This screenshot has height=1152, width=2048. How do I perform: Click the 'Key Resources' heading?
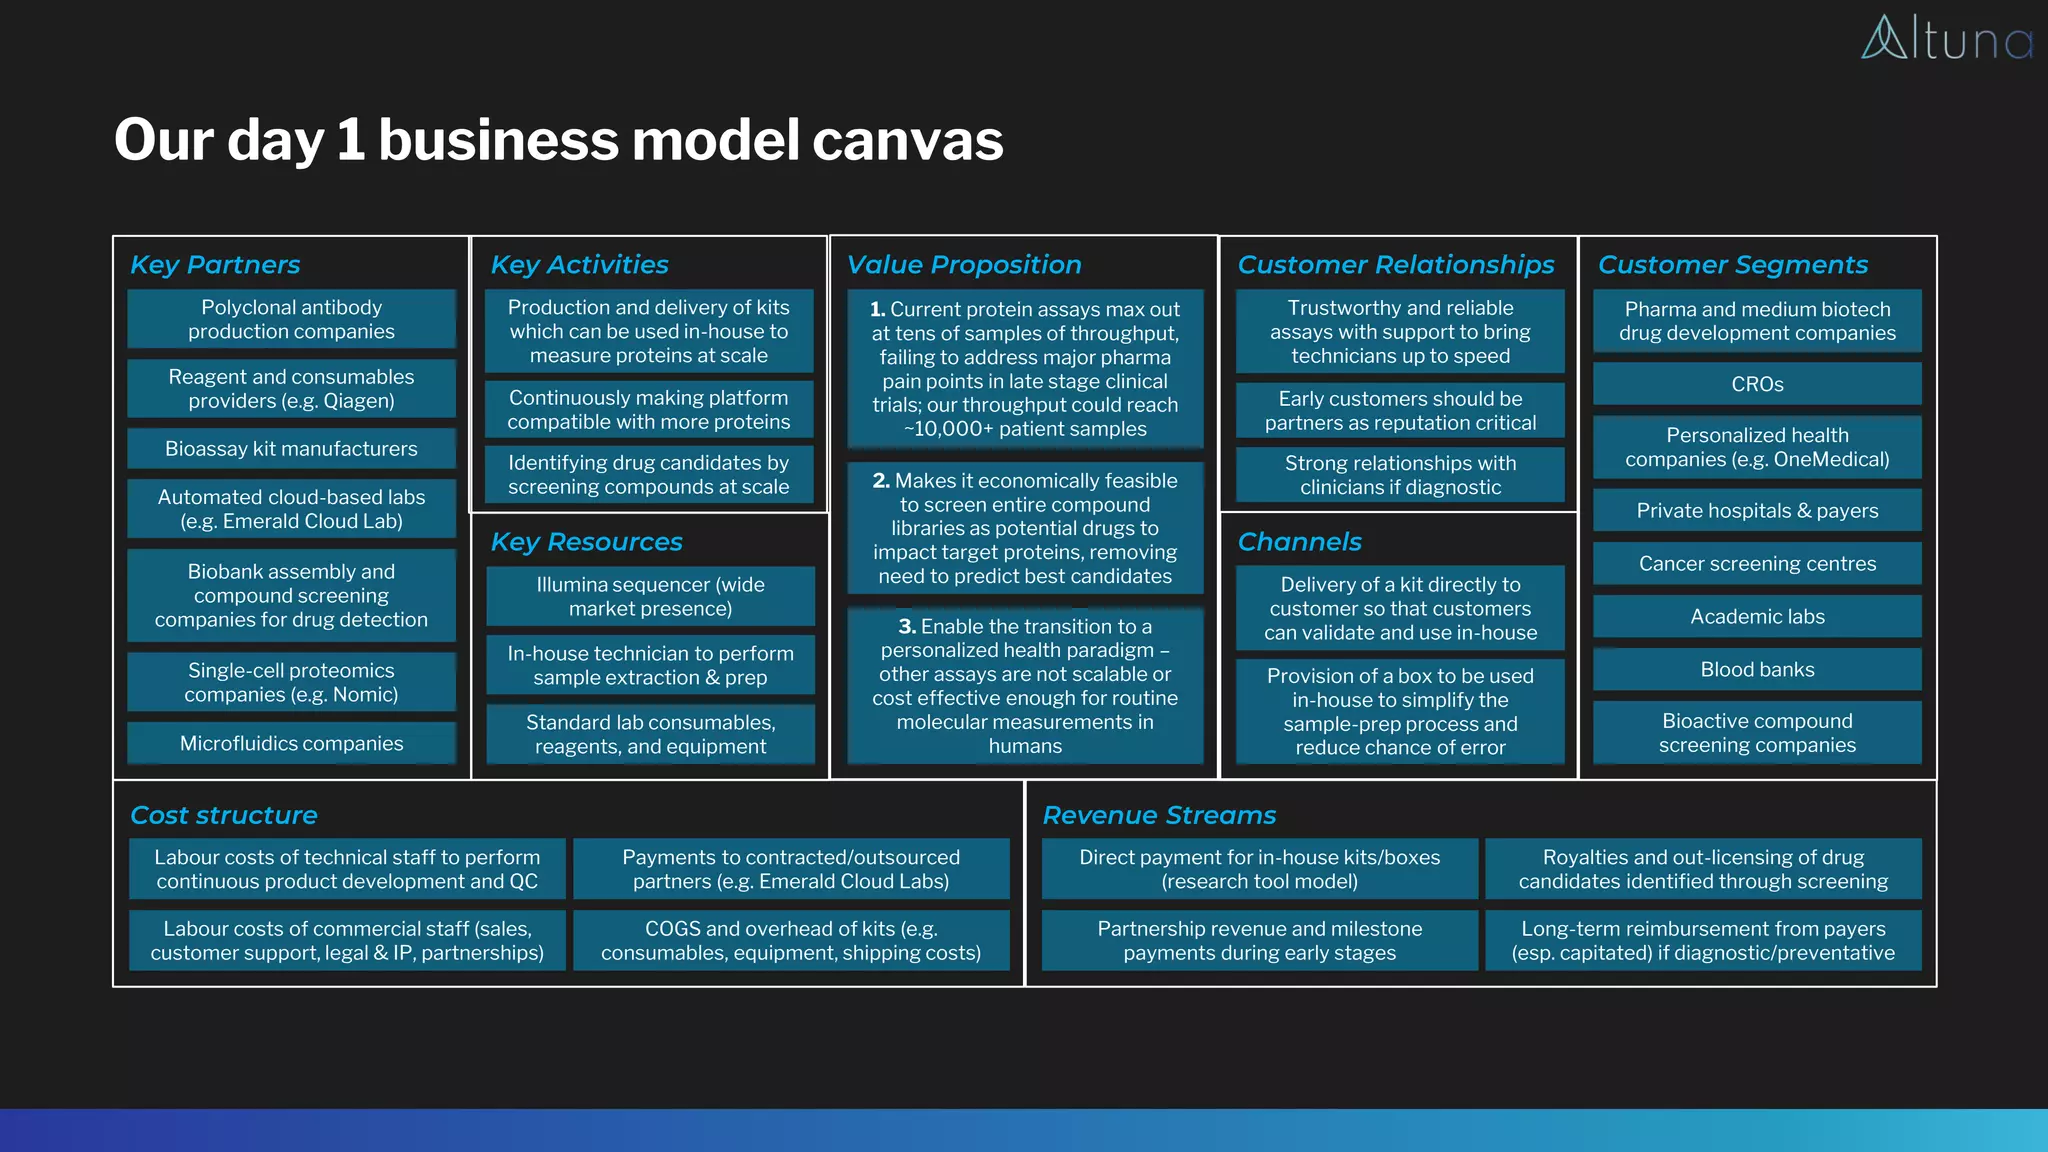pyautogui.click(x=586, y=541)
